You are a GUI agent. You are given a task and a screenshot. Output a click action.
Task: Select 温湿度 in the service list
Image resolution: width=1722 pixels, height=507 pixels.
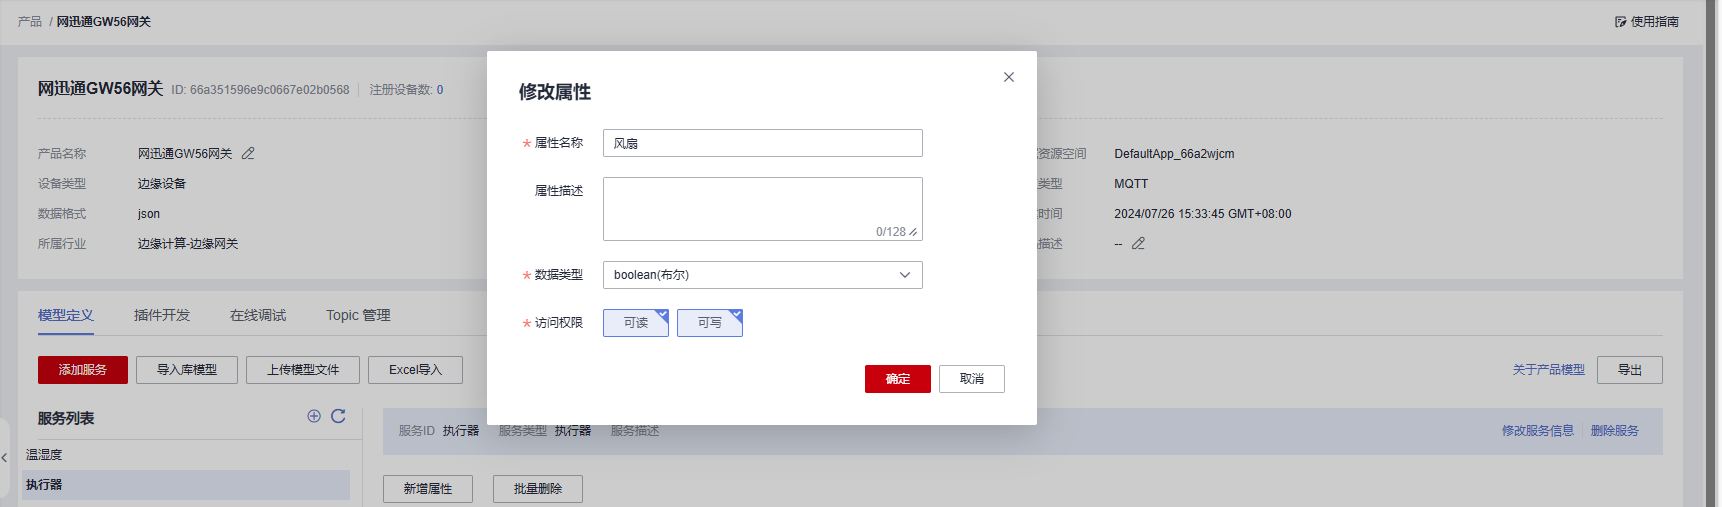tap(44, 454)
